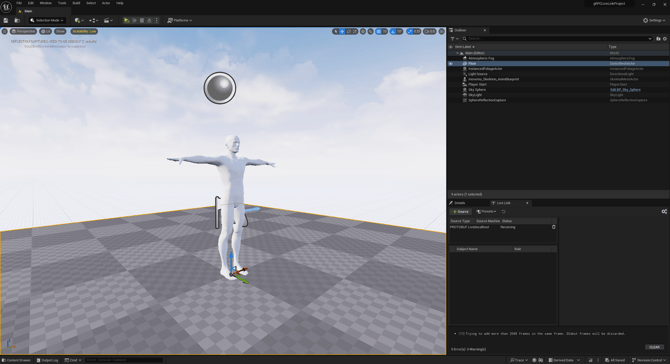Open the grid snap value dropdown

[385, 31]
